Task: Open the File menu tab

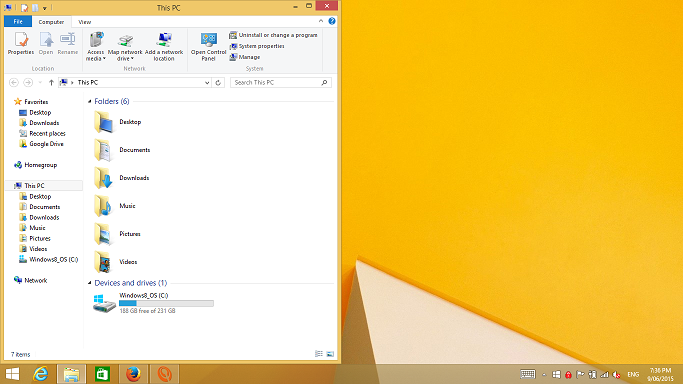Action: pos(18,22)
